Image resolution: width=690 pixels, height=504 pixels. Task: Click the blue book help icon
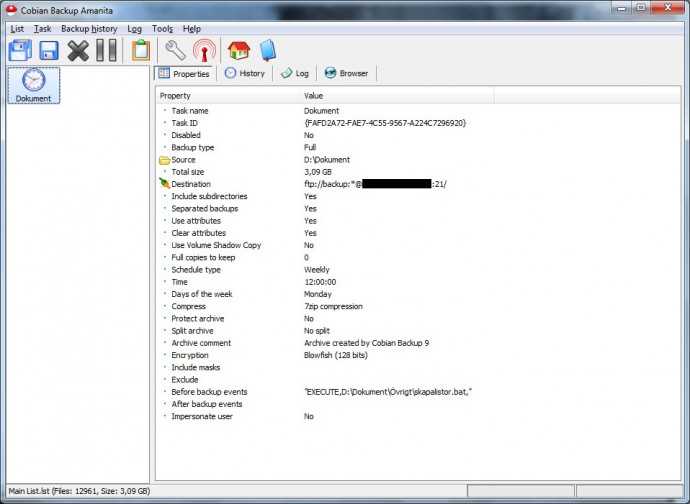[x=268, y=50]
